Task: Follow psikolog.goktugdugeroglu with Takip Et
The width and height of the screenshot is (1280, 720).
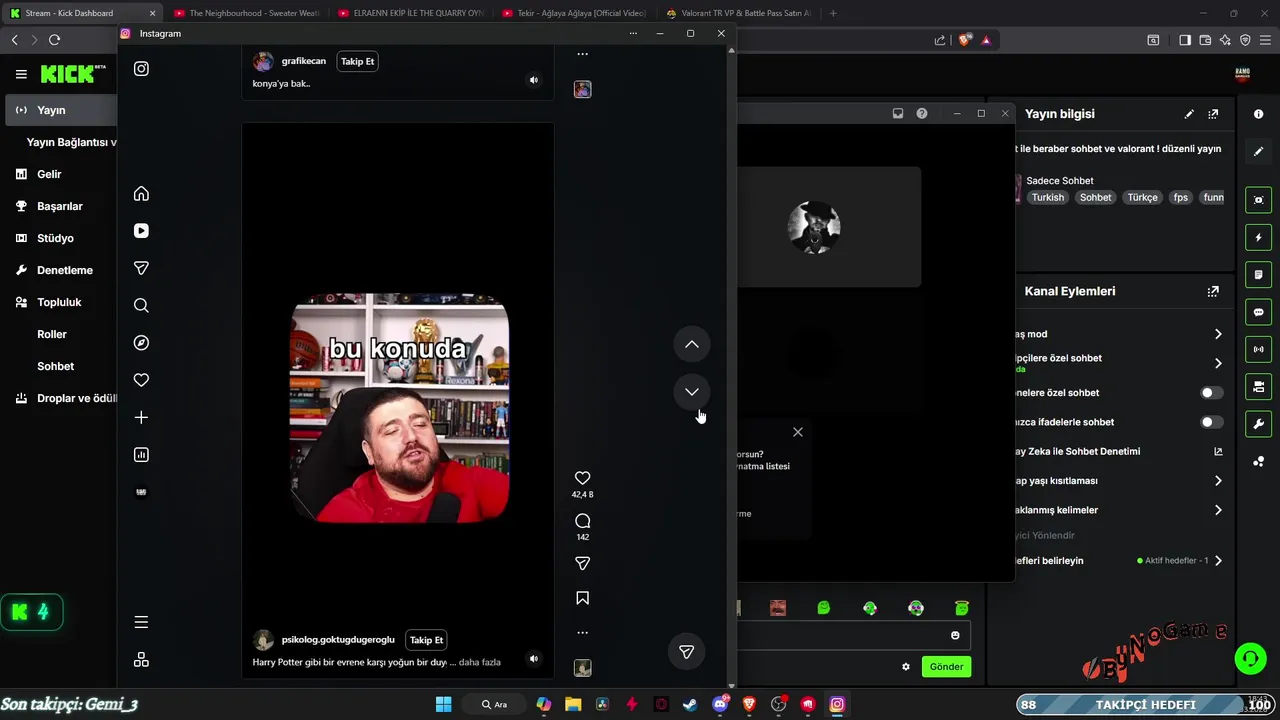Action: tap(426, 640)
